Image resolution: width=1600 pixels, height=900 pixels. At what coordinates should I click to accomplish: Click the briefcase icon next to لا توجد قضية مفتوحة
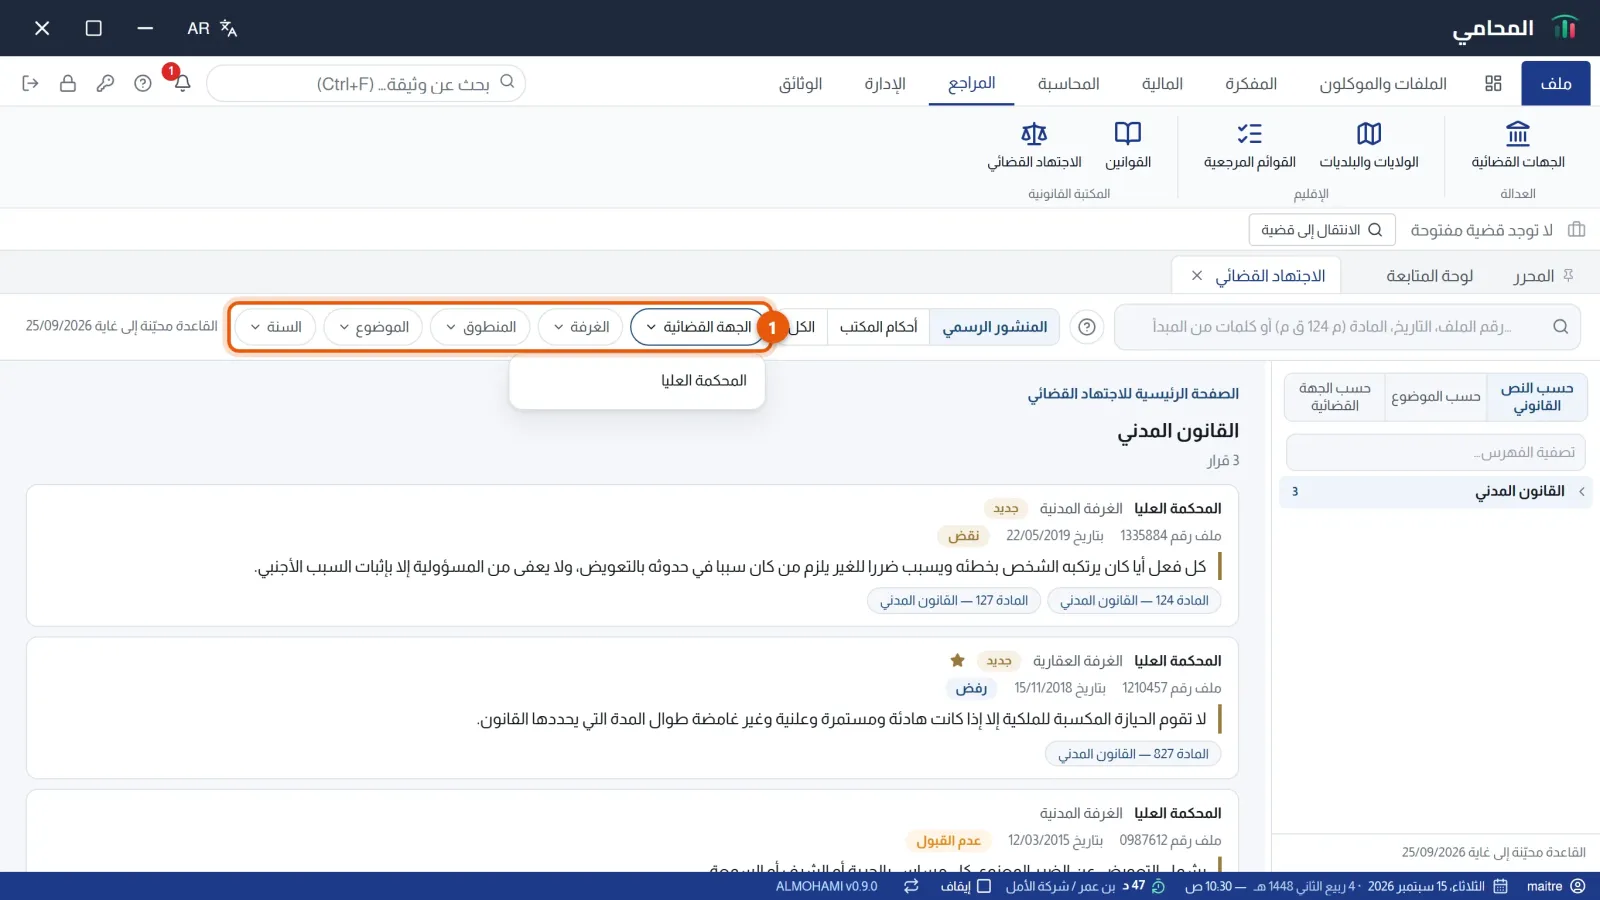[1577, 230]
